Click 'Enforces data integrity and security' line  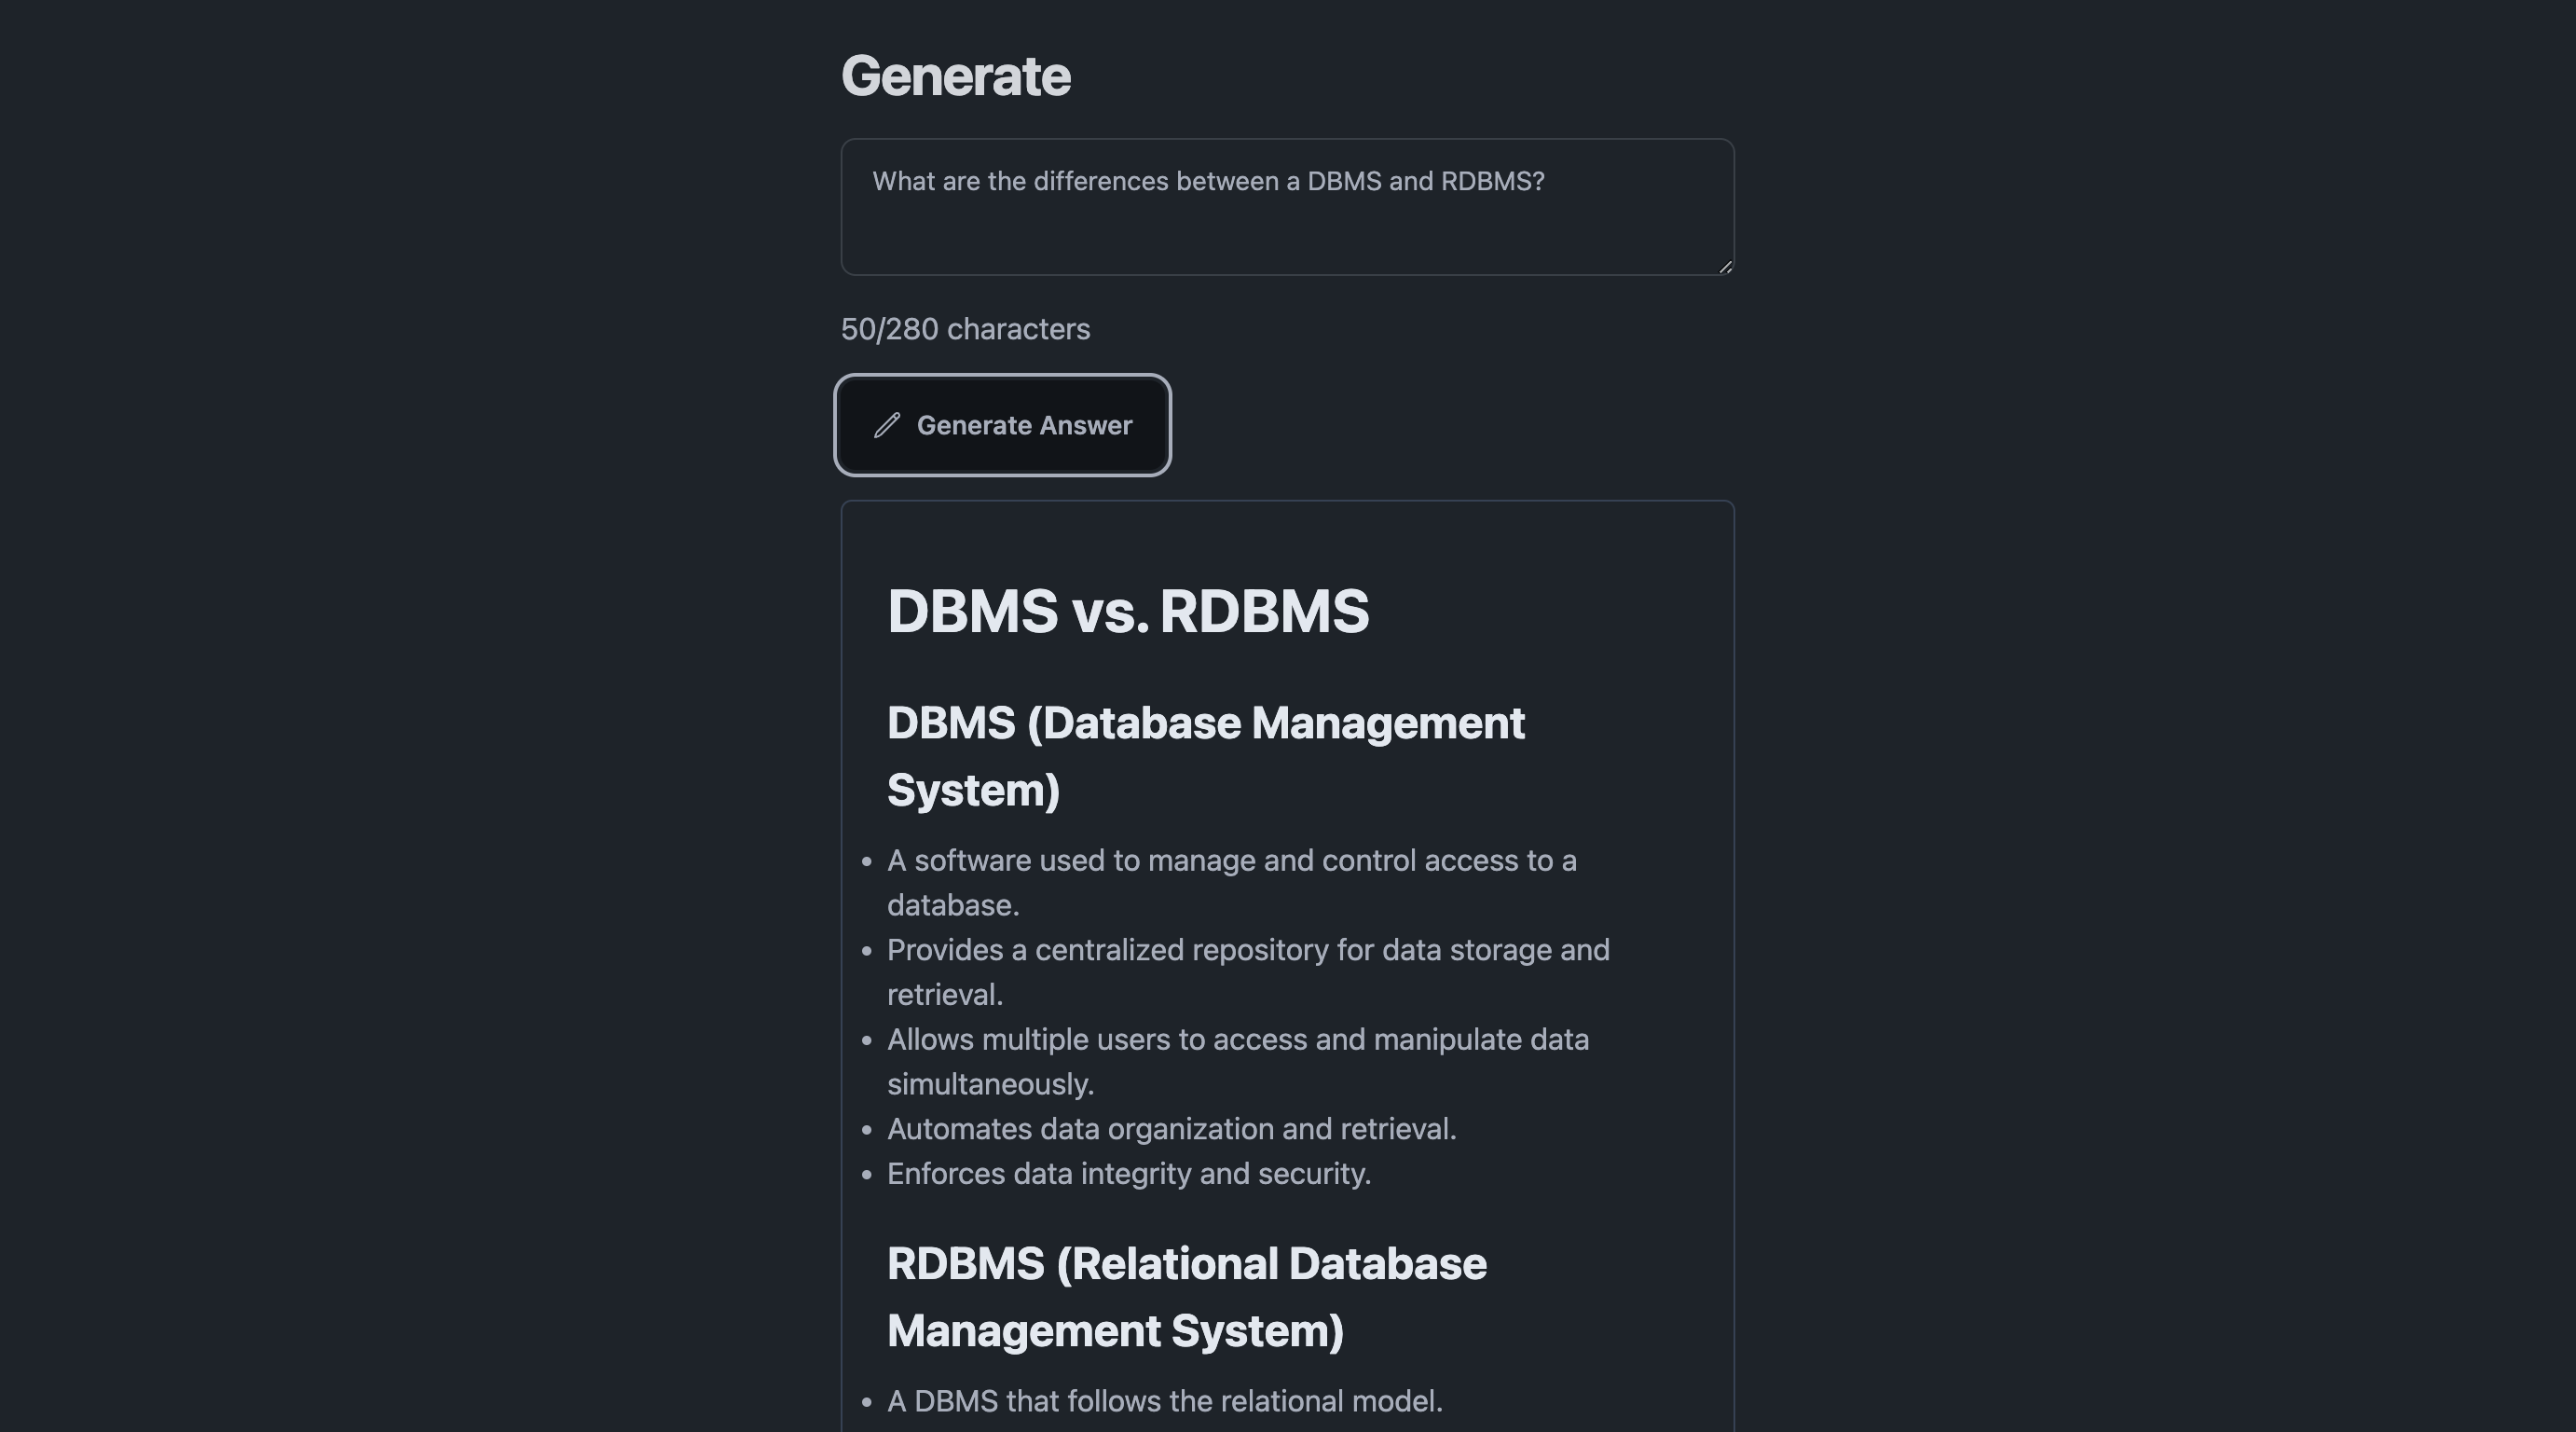(1128, 1174)
